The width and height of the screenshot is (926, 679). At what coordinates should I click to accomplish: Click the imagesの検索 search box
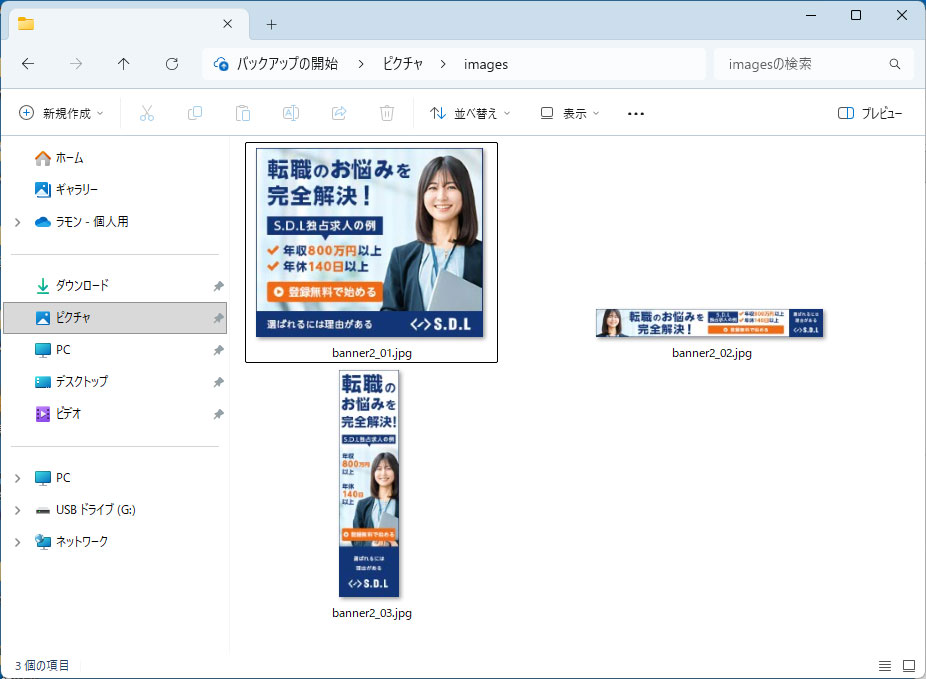(800, 64)
